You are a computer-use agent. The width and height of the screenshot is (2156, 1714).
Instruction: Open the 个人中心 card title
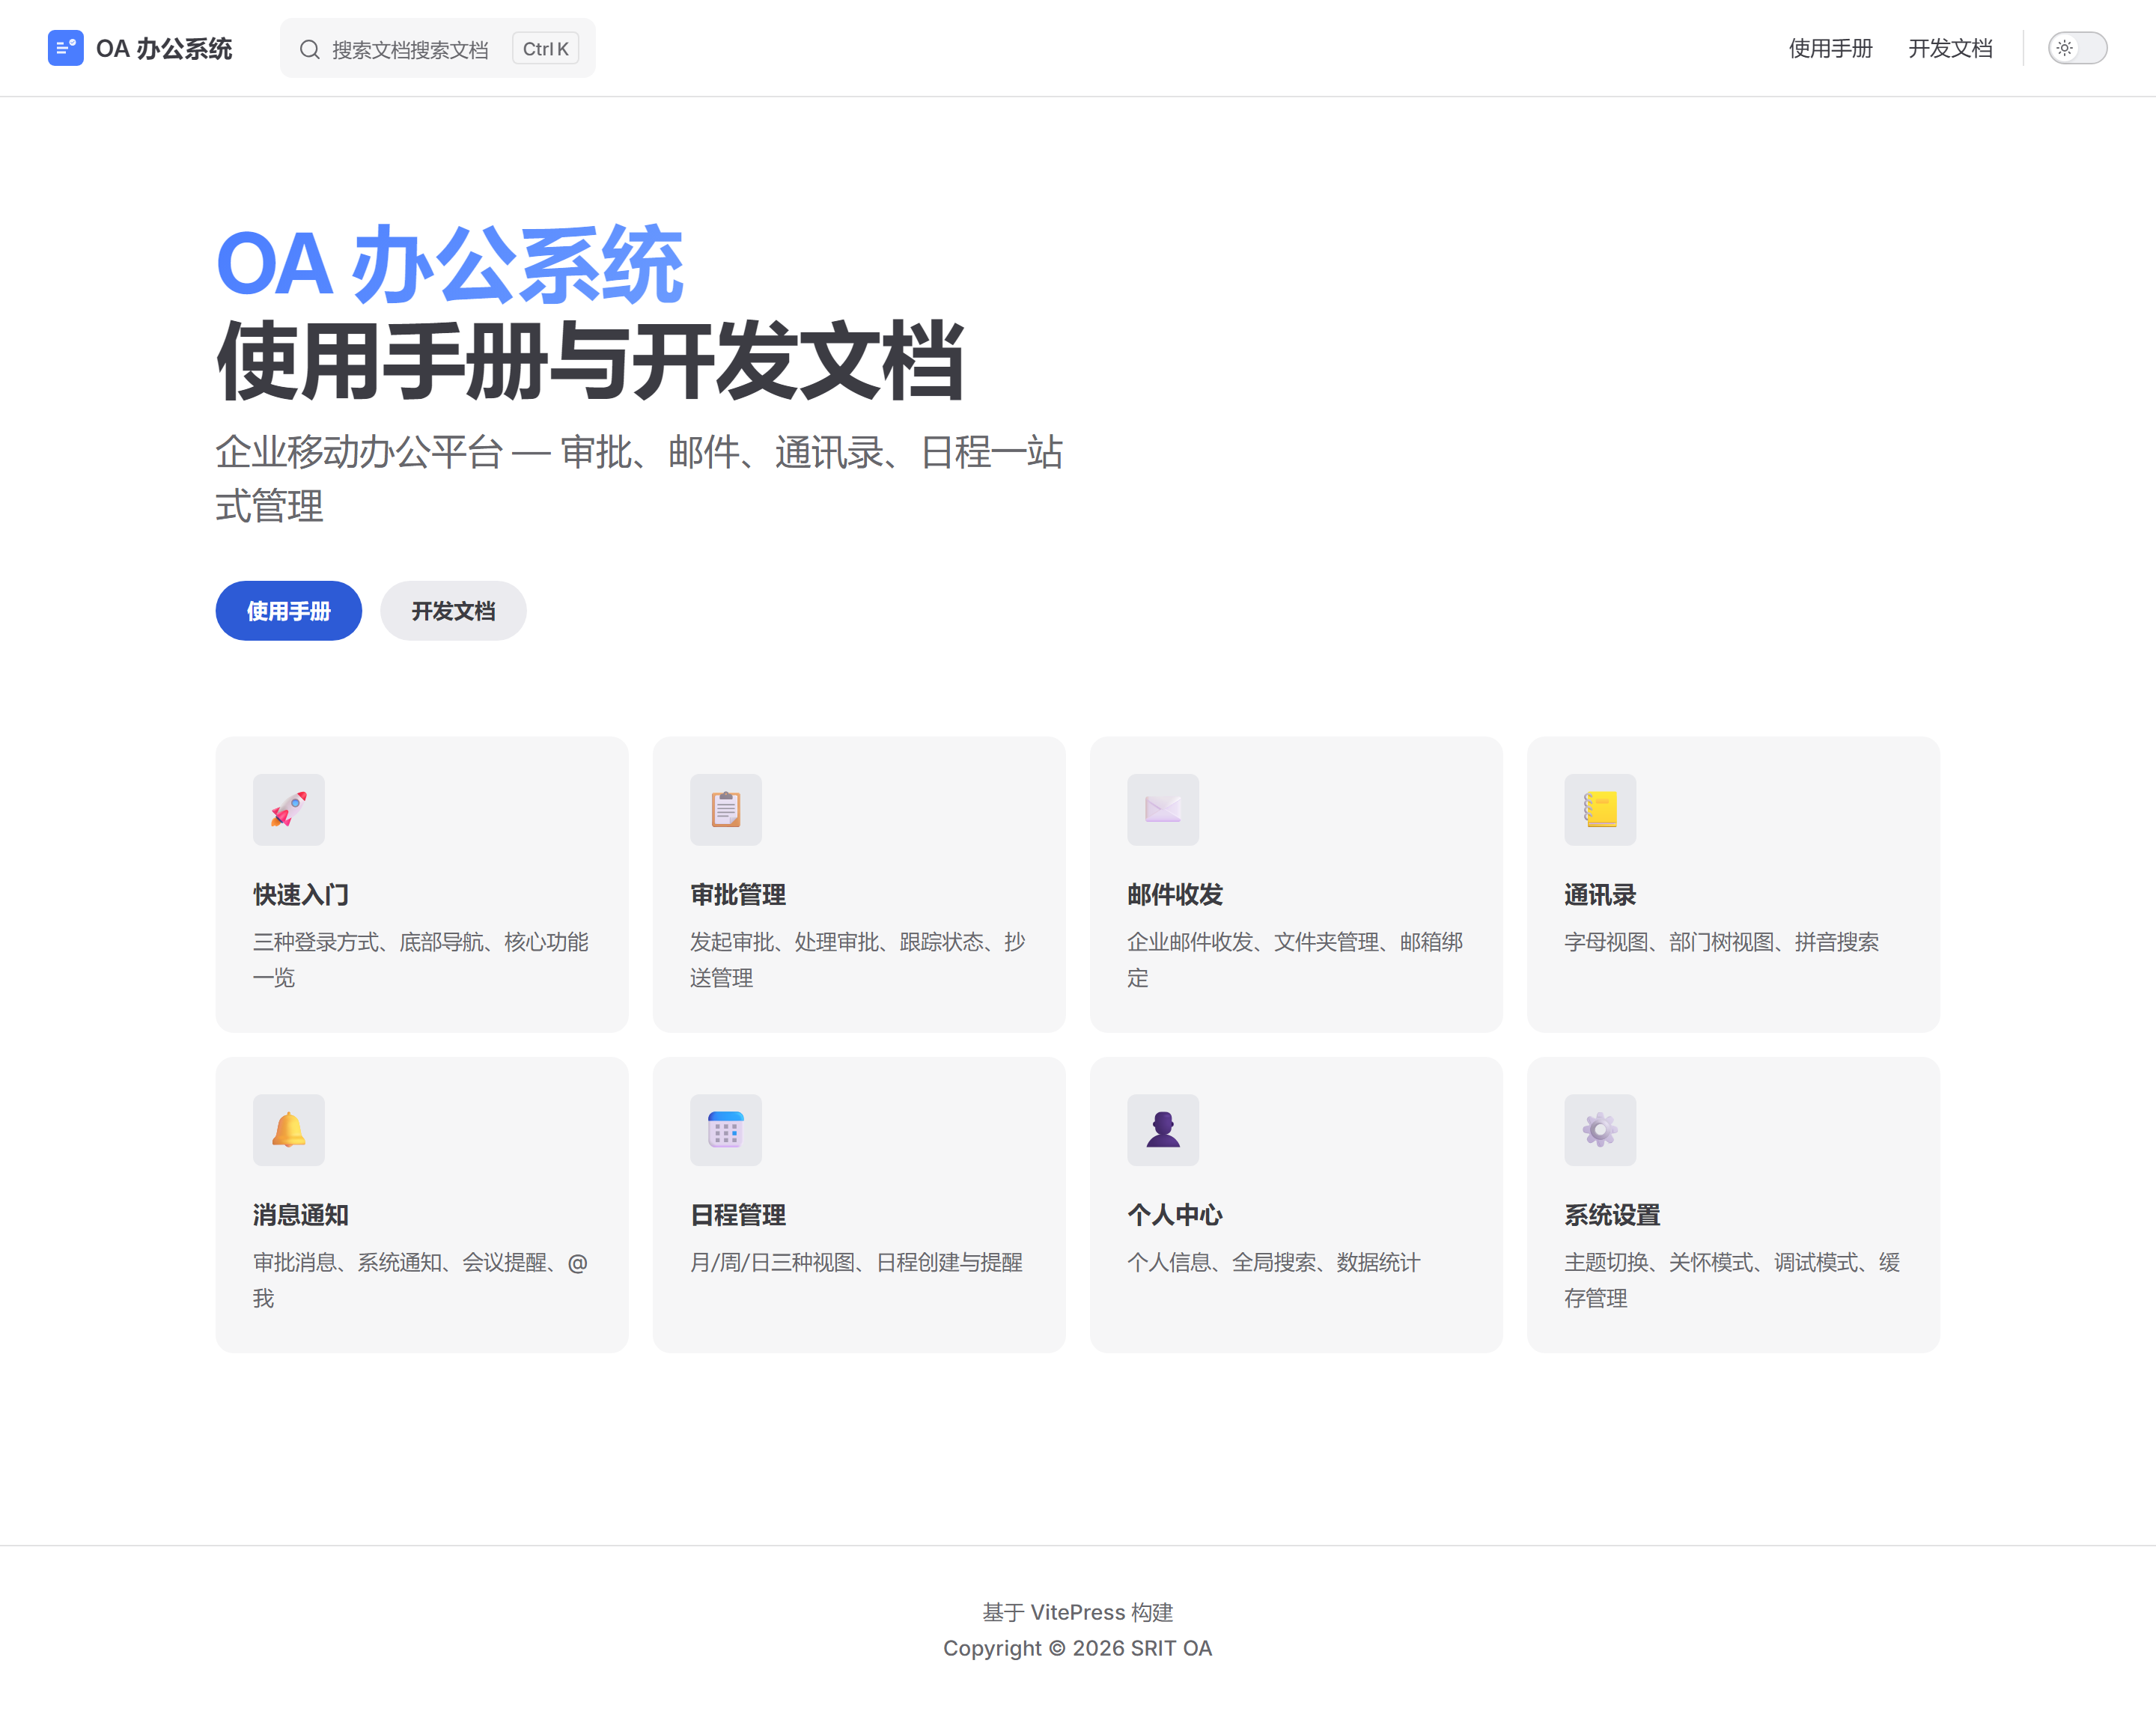click(x=1175, y=1215)
